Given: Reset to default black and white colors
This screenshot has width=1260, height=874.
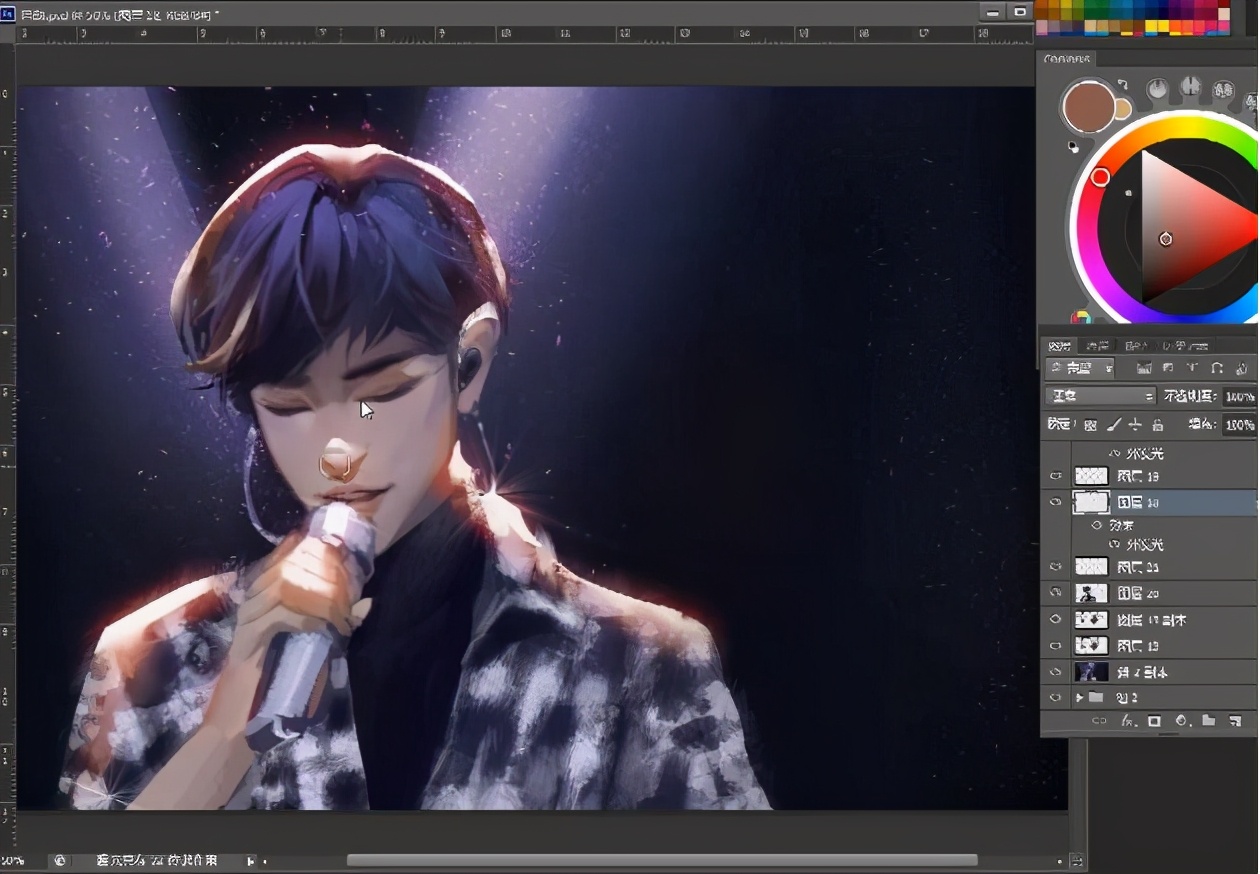Looking at the screenshot, I should point(1073,146).
